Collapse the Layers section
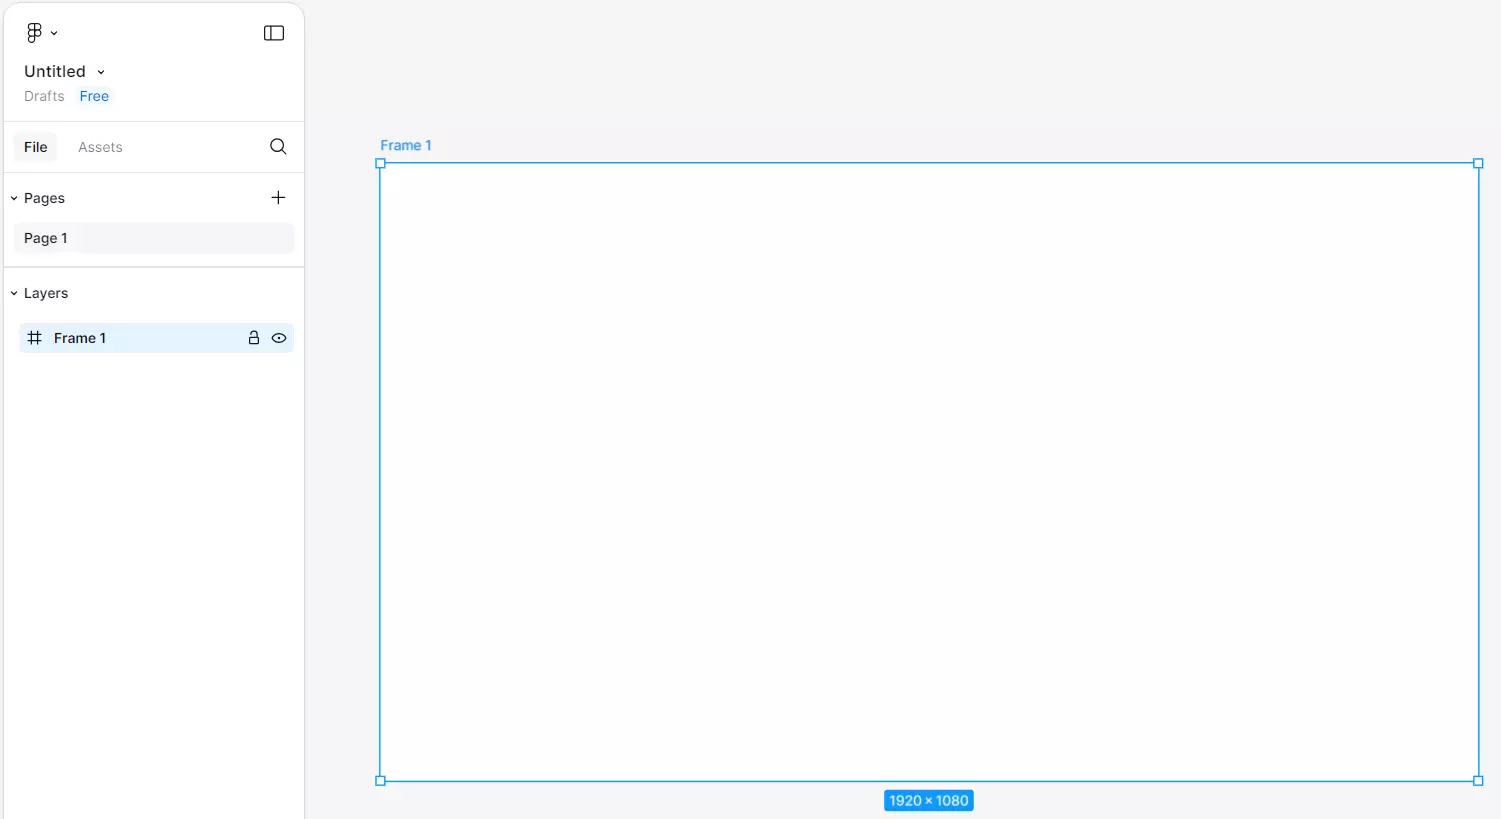This screenshot has width=1501, height=819. pos(14,293)
